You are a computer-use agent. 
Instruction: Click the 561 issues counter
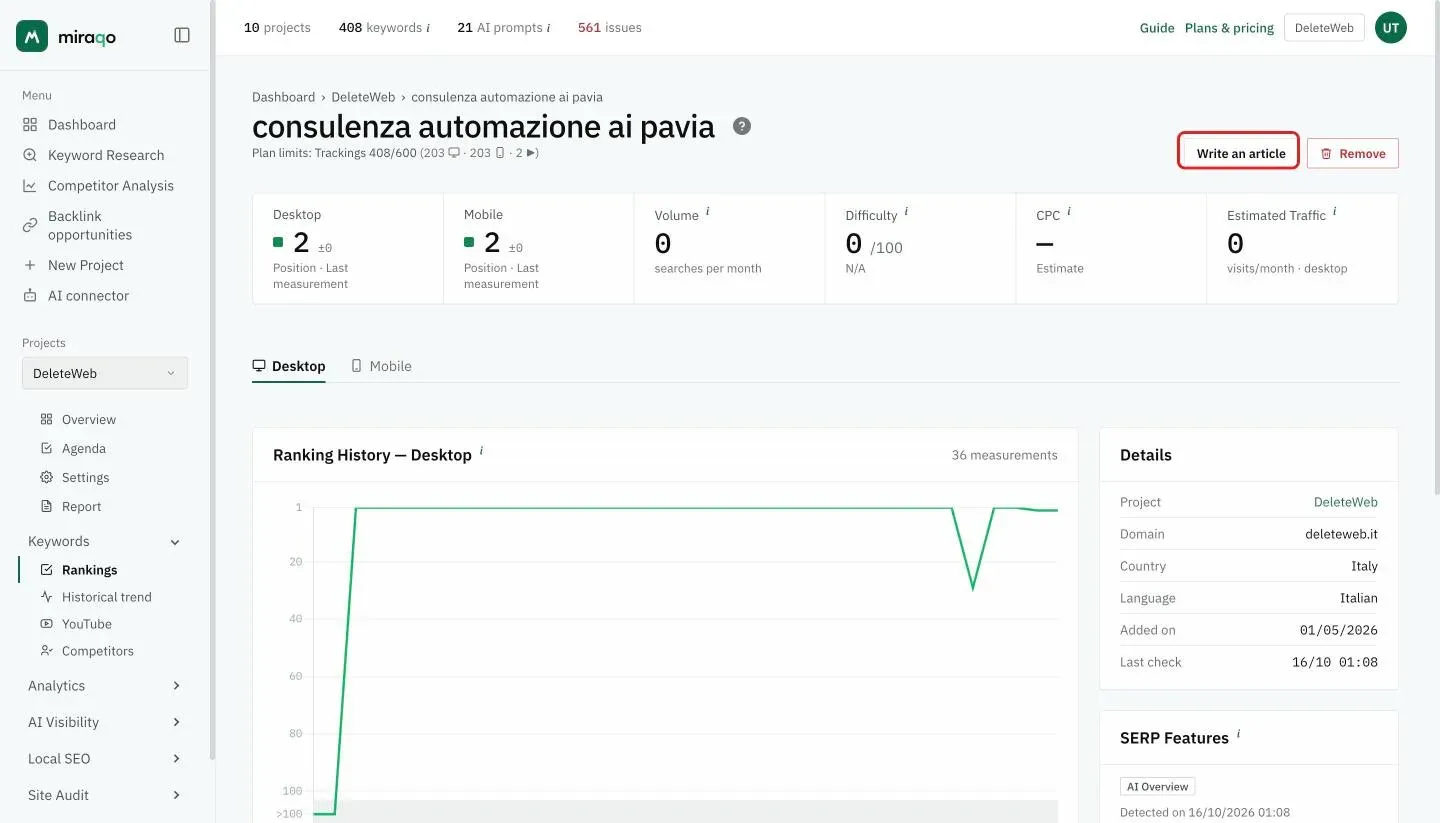tap(610, 28)
